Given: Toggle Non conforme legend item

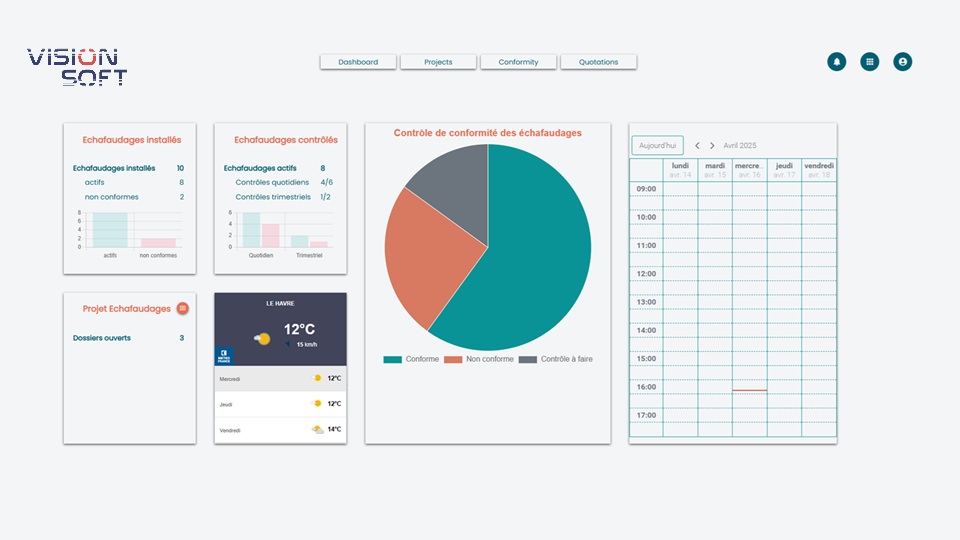Looking at the screenshot, I should (x=479, y=359).
